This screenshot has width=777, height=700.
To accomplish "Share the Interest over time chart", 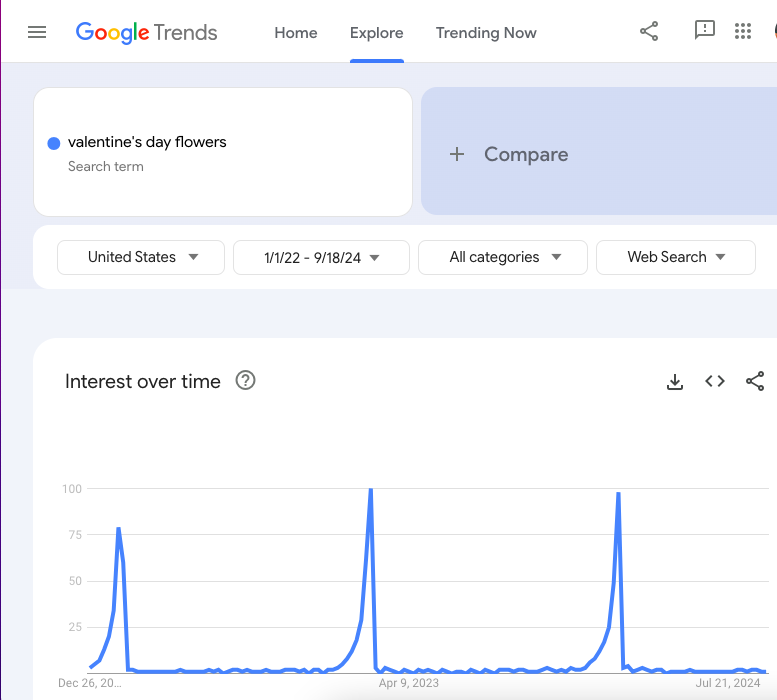I will (755, 381).
